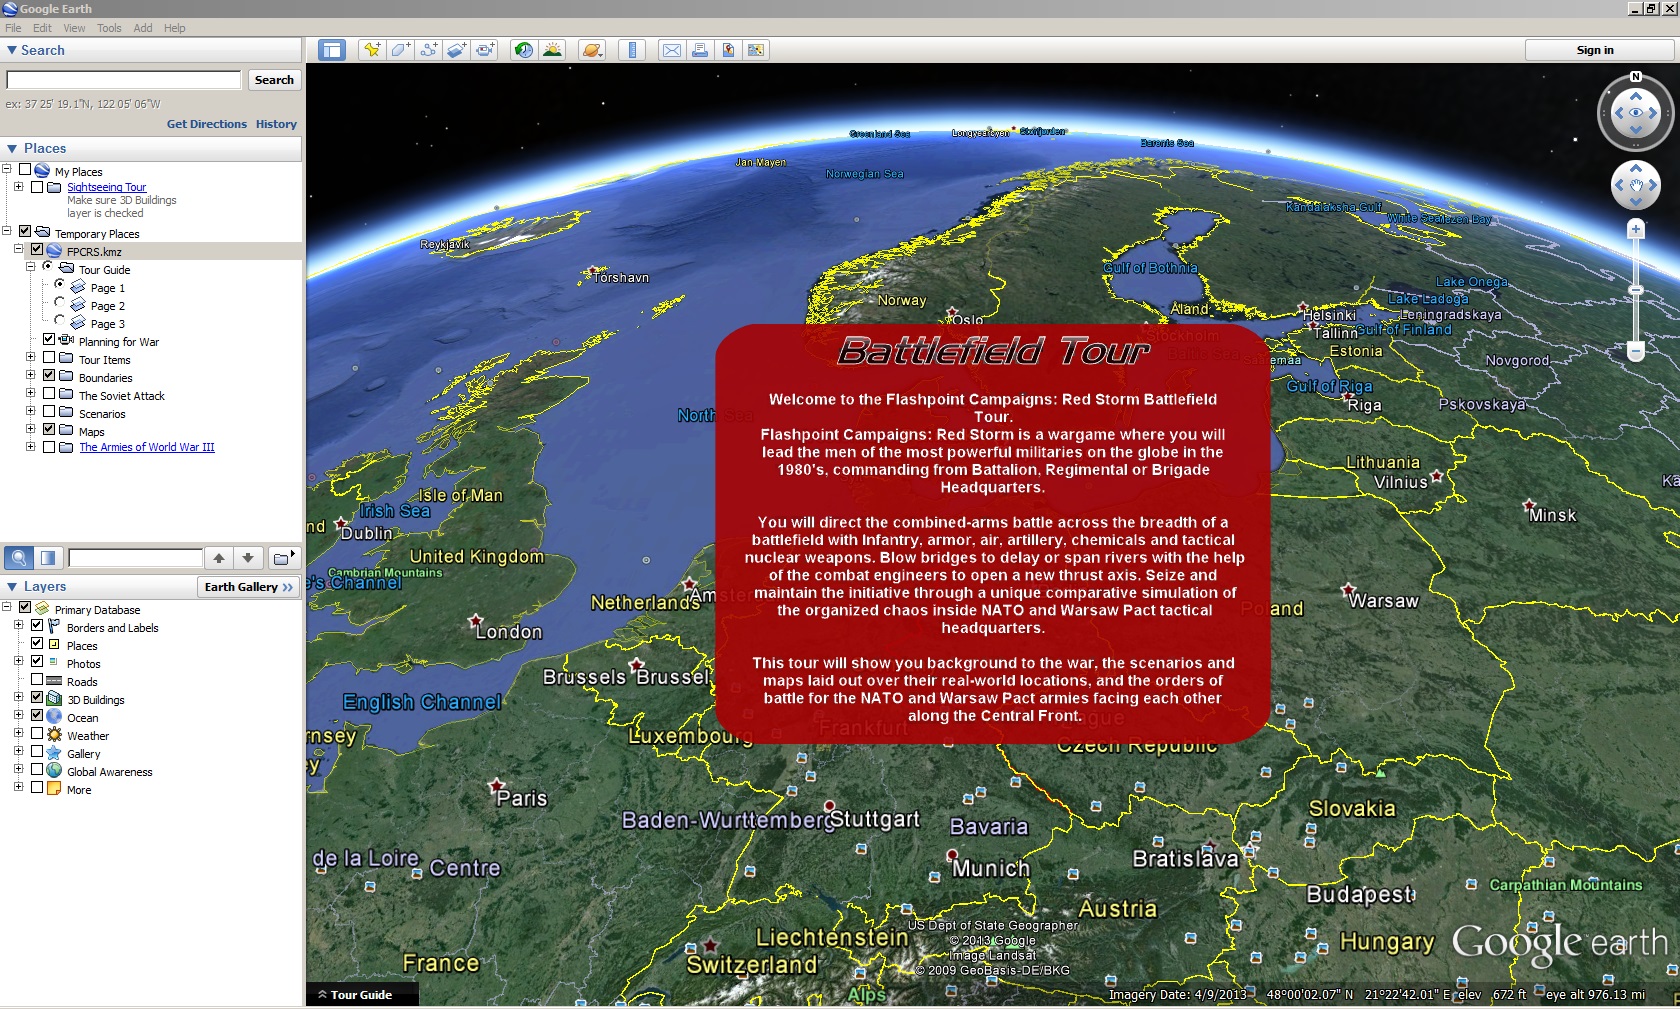Click the zoom out minus button
This screenshot has width=1680, height=1009.
[x=1636, y=351]
